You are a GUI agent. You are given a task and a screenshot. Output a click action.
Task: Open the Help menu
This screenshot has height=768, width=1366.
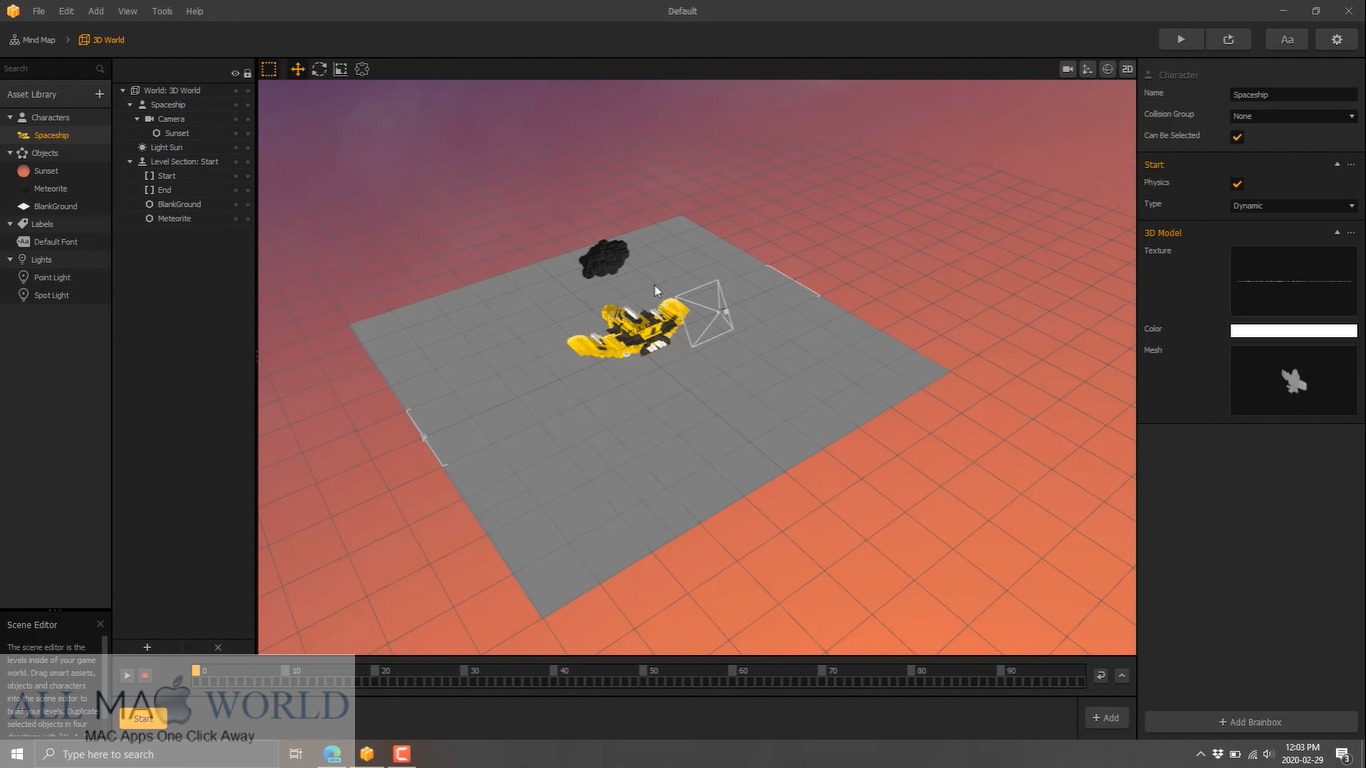tap(195, 11)
